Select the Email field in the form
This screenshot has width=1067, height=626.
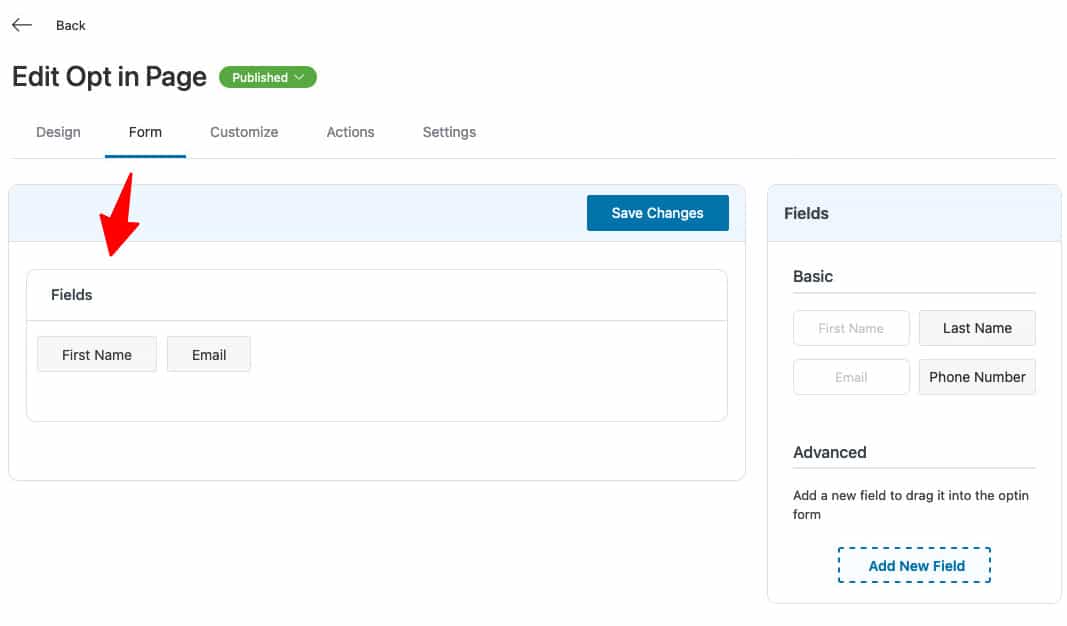coord(208,354)
